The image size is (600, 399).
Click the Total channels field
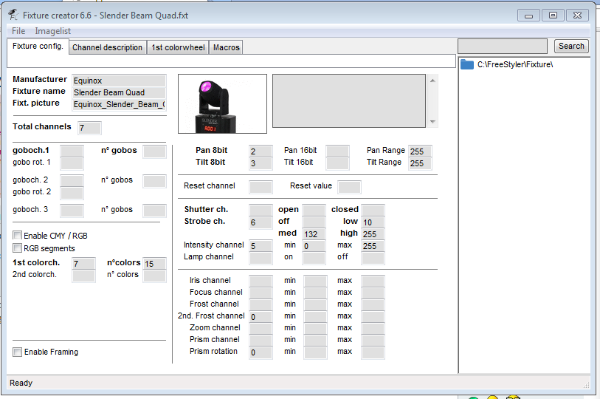(90, 128)
